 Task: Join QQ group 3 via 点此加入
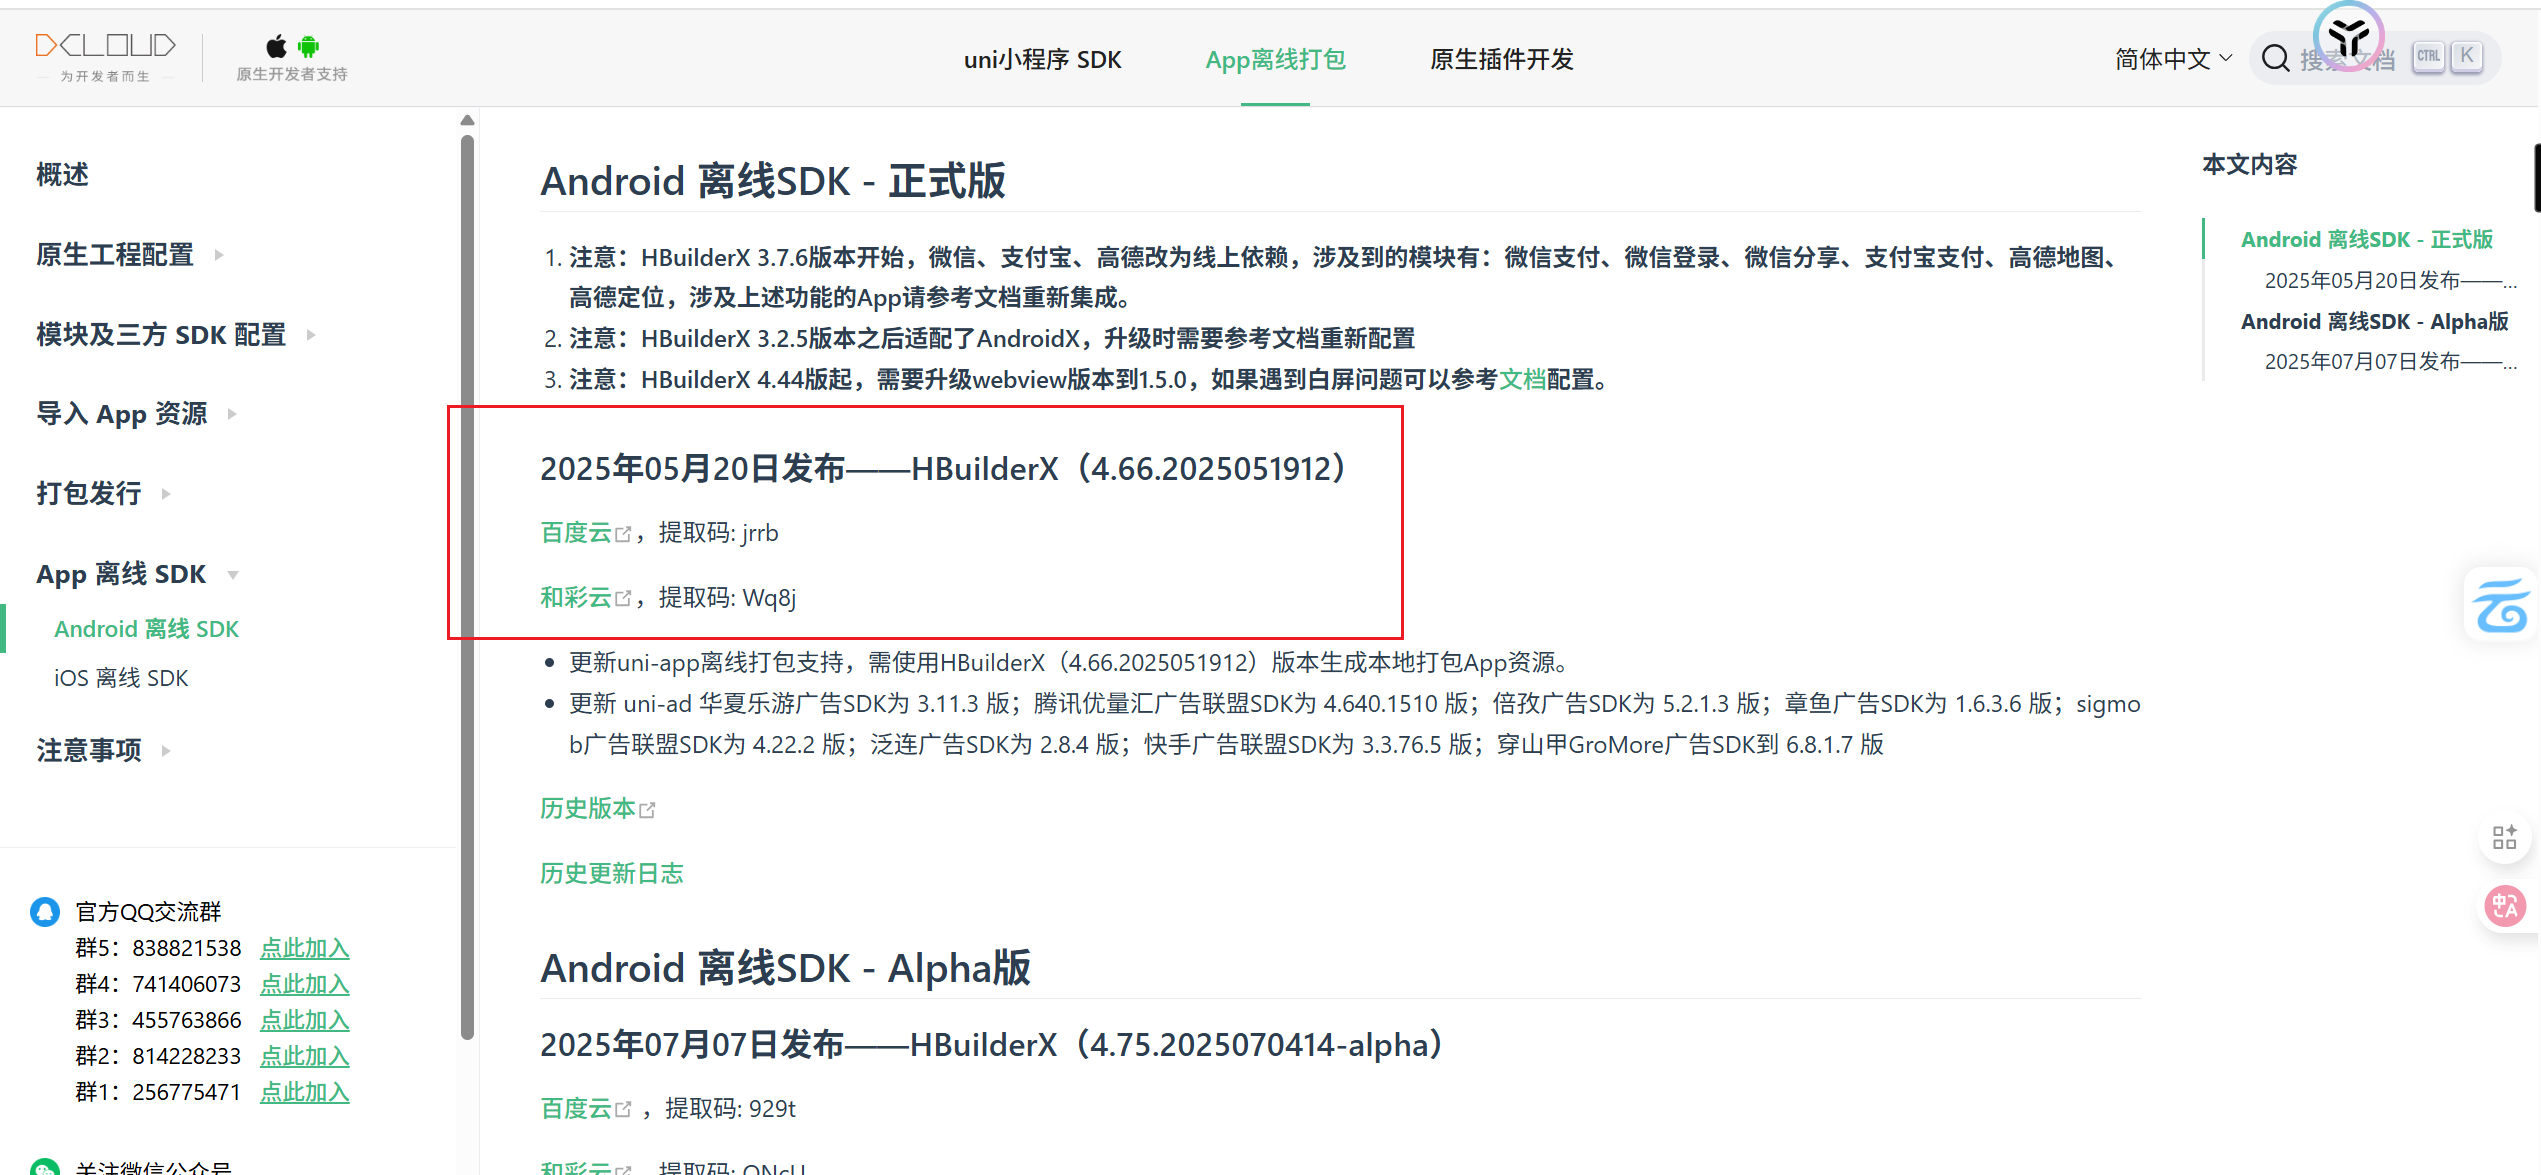click(x=304, y=1020)
